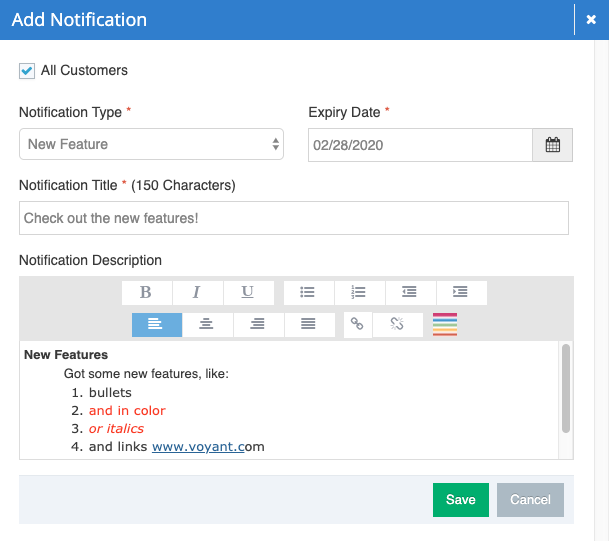Center align the description text
Image resolution: width=609 pixels, height=541 pixels.
pos(207,324)
